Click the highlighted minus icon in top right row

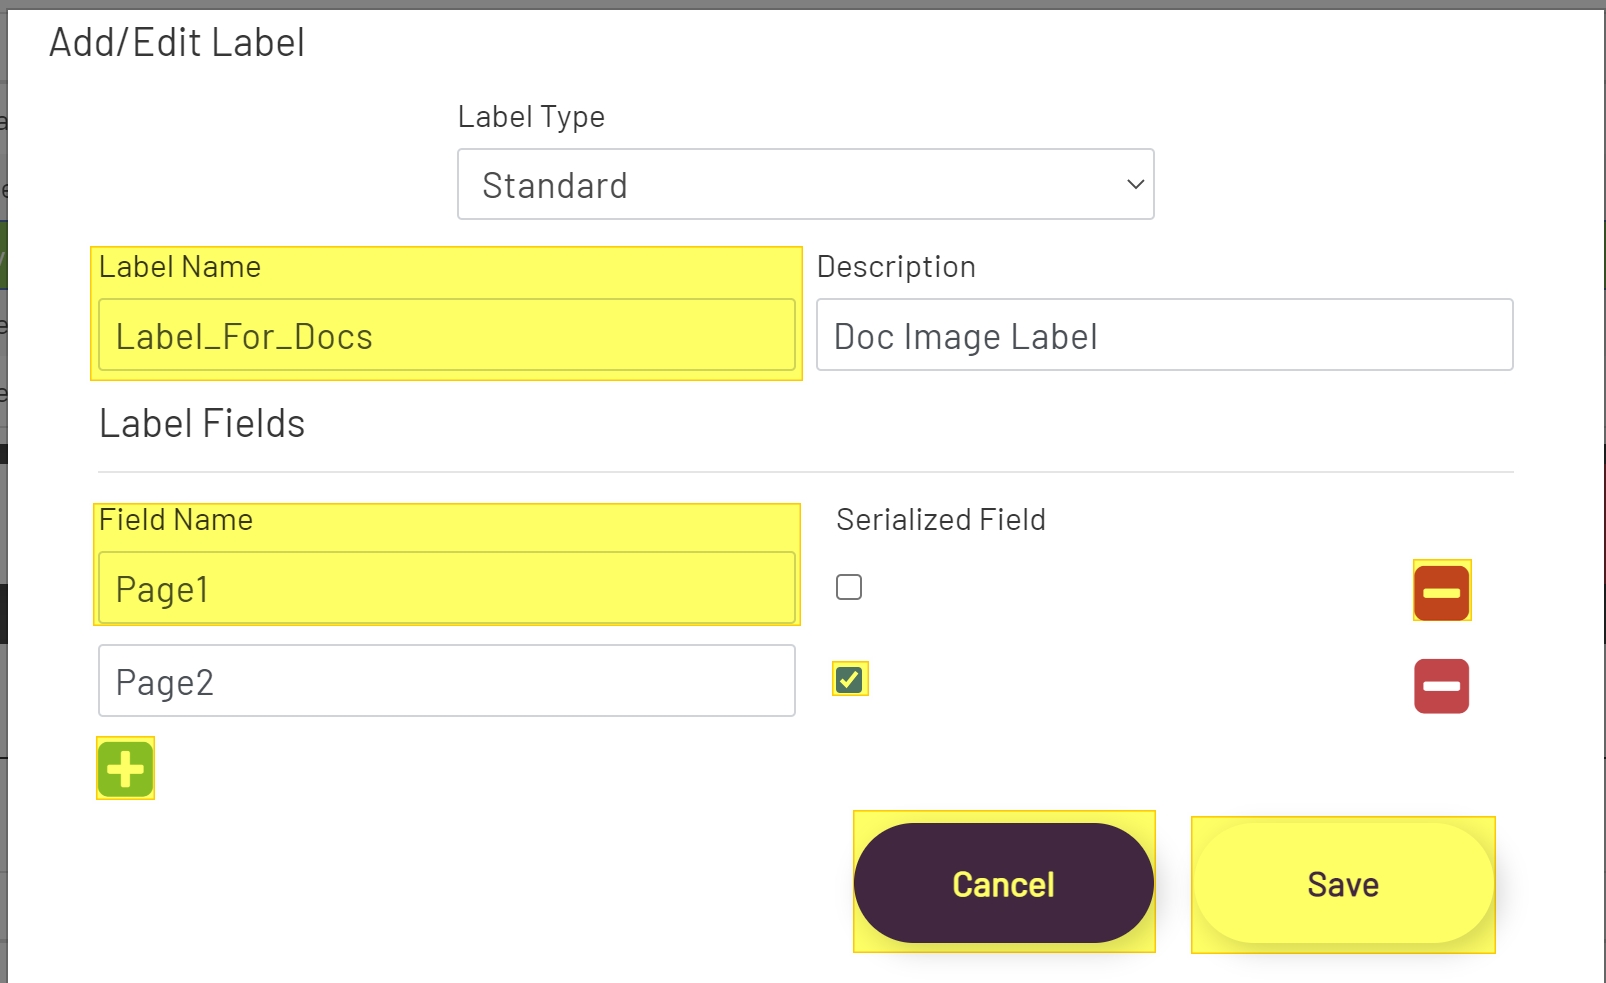1441,591
